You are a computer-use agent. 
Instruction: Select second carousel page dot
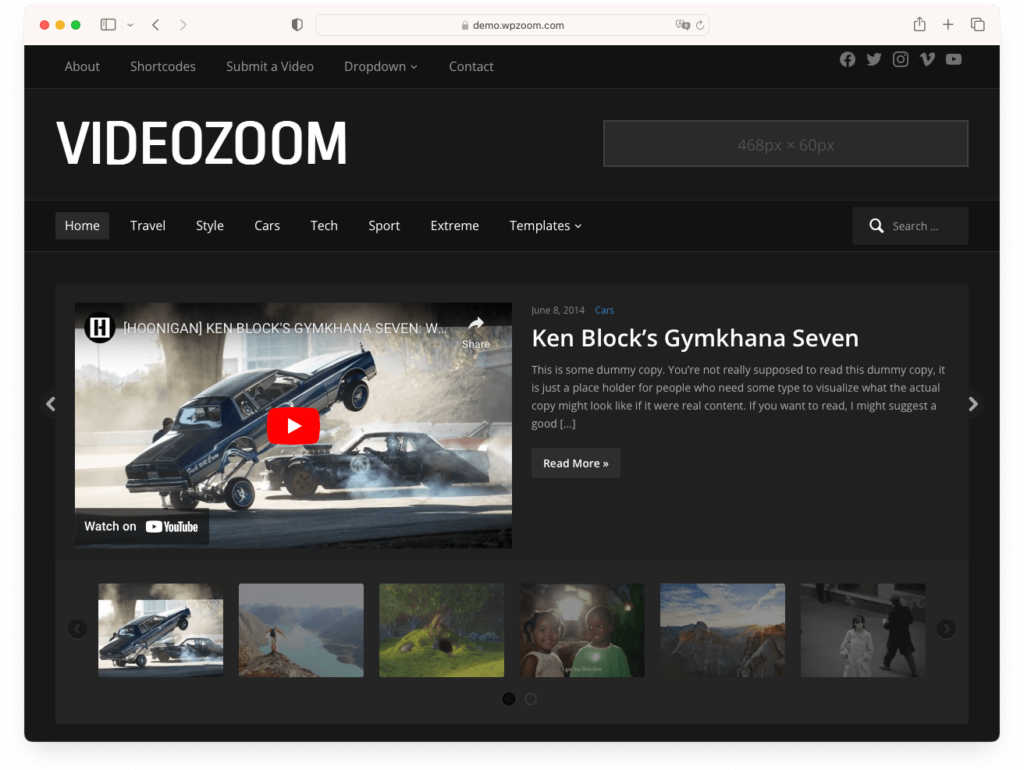(x=531, y=699)
